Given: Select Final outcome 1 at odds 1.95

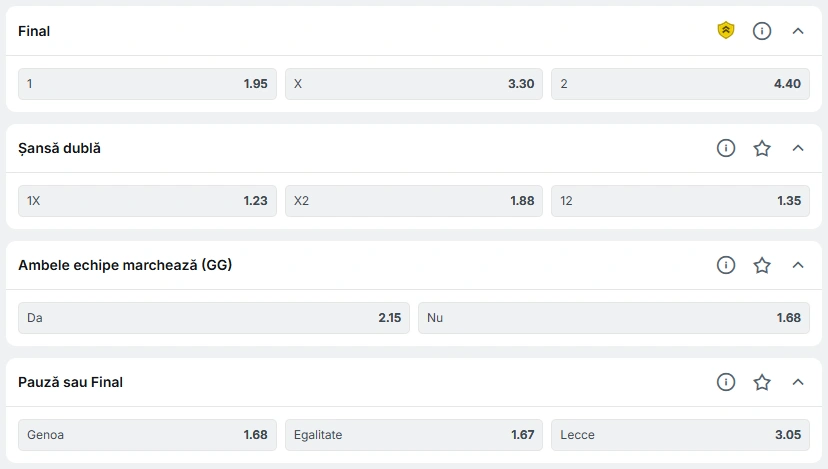Looking at the screenshot, I should click(x=147, y=84).
